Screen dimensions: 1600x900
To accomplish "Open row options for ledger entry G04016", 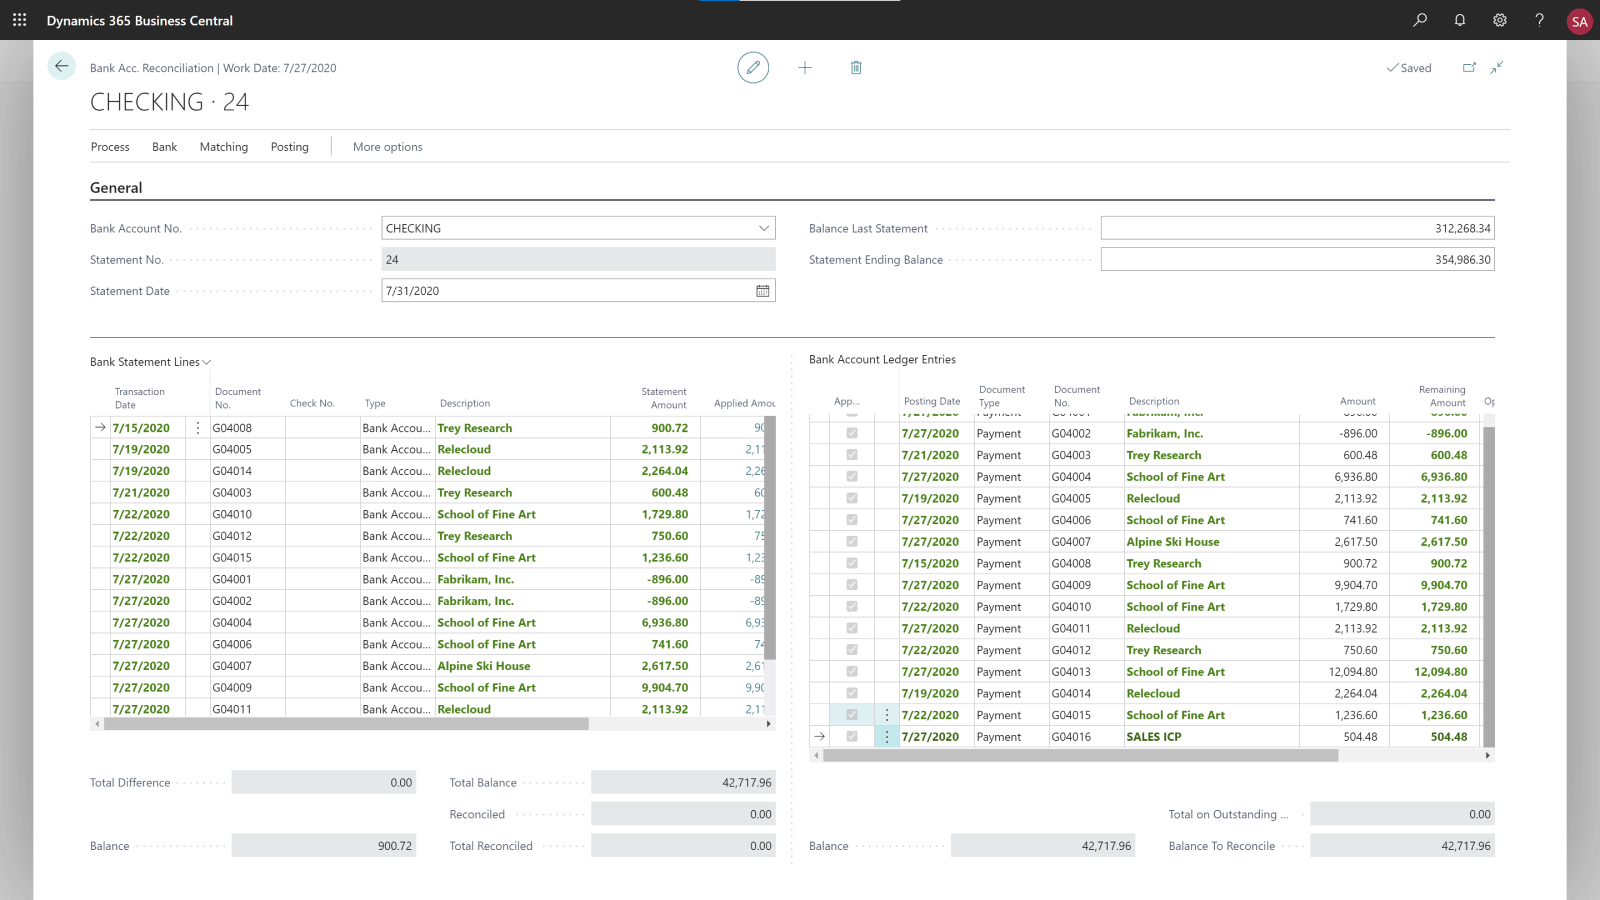I will pos(887,737).
